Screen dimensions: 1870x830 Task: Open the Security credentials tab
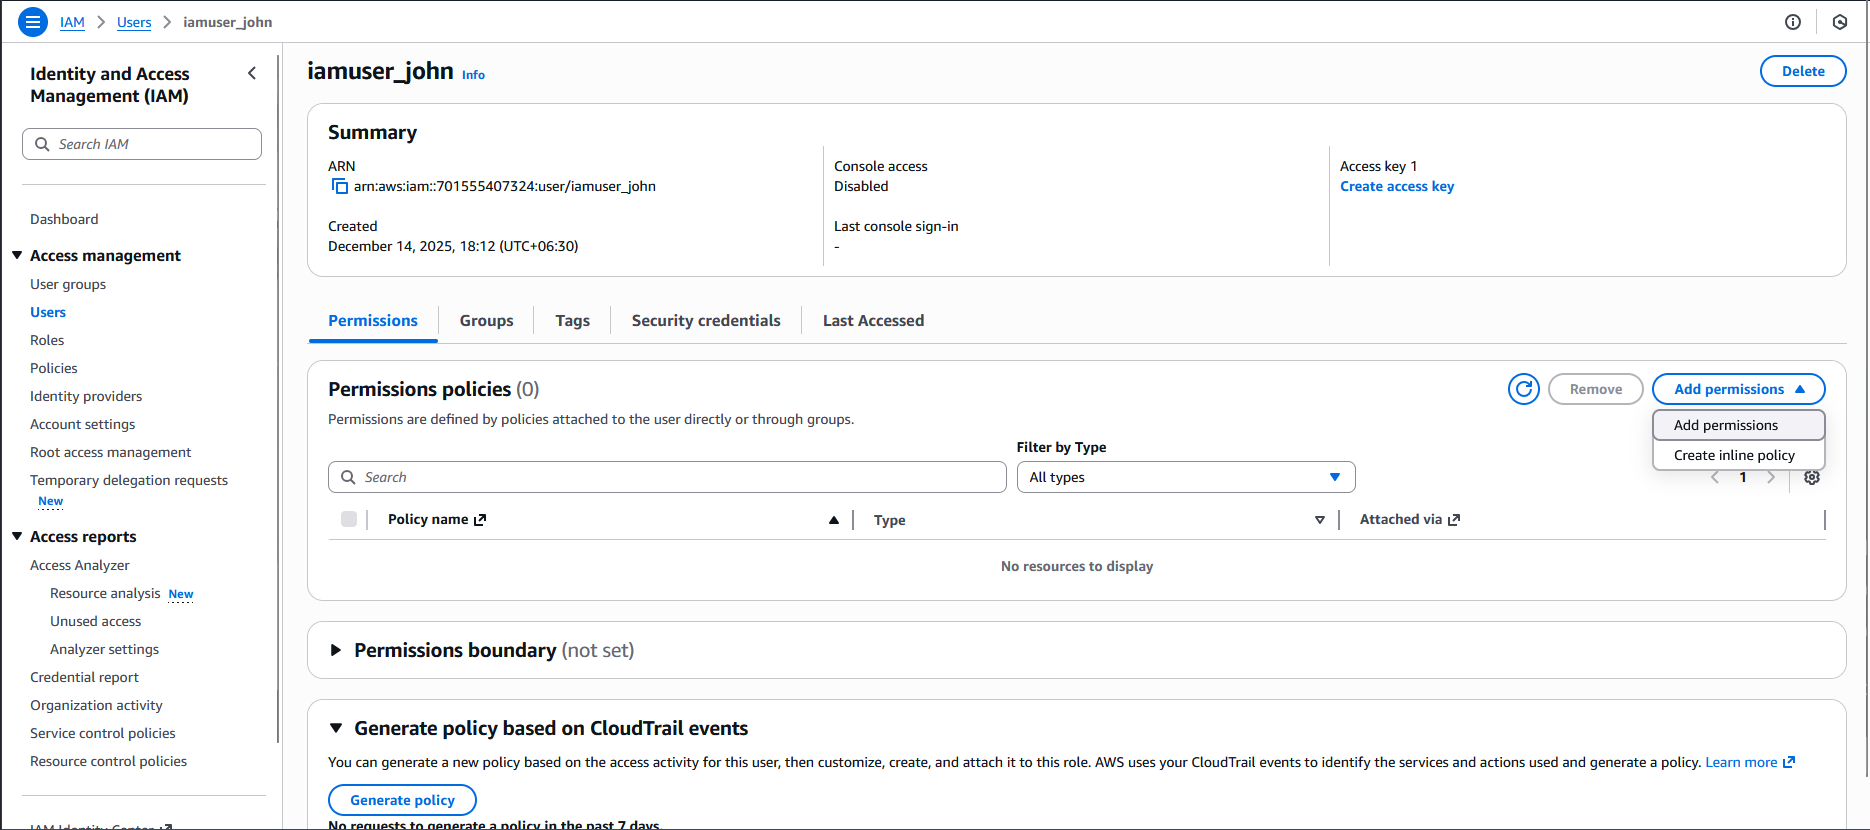[x=706, y=320]
